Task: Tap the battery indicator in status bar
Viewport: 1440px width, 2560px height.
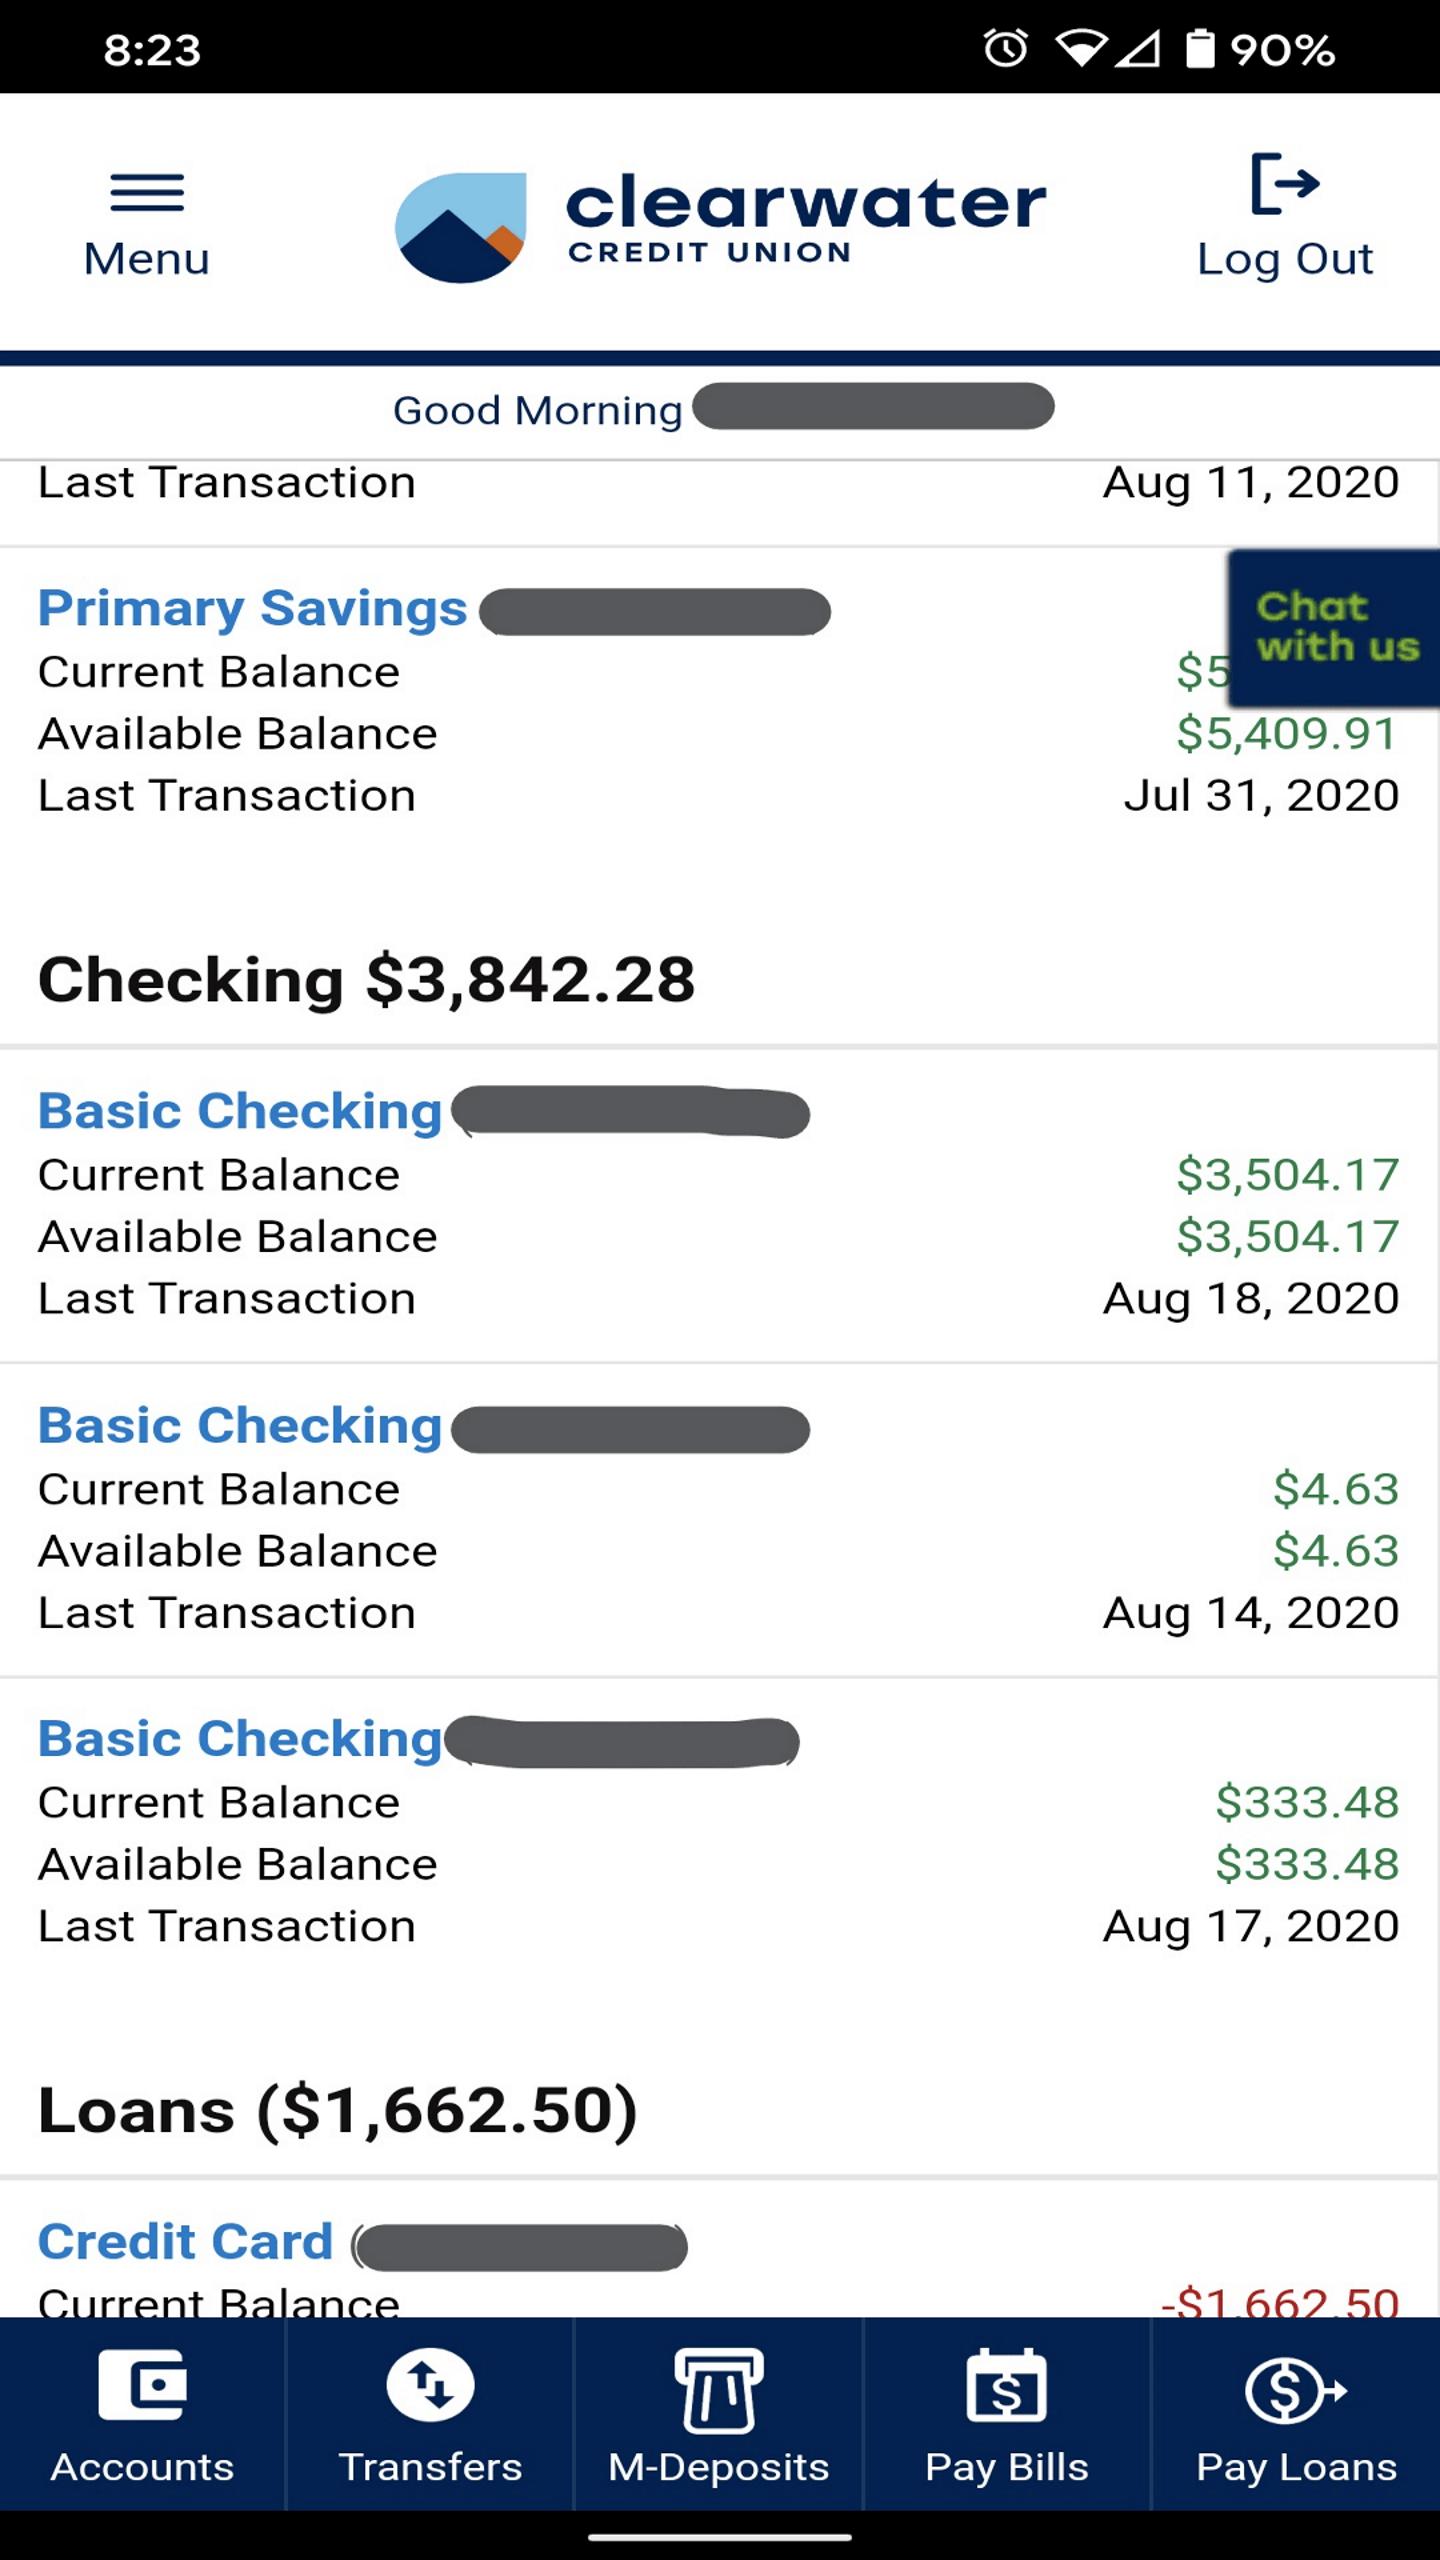Action: [x=1199, y=48]
